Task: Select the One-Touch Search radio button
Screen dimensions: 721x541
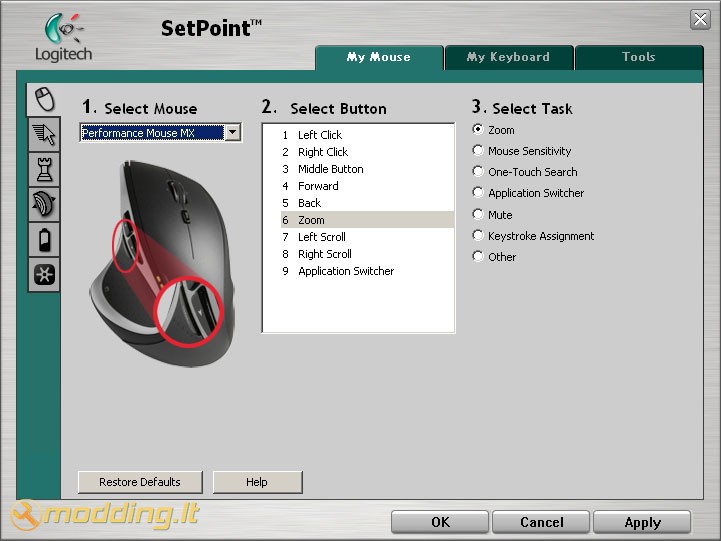Action: click(478, 171)
